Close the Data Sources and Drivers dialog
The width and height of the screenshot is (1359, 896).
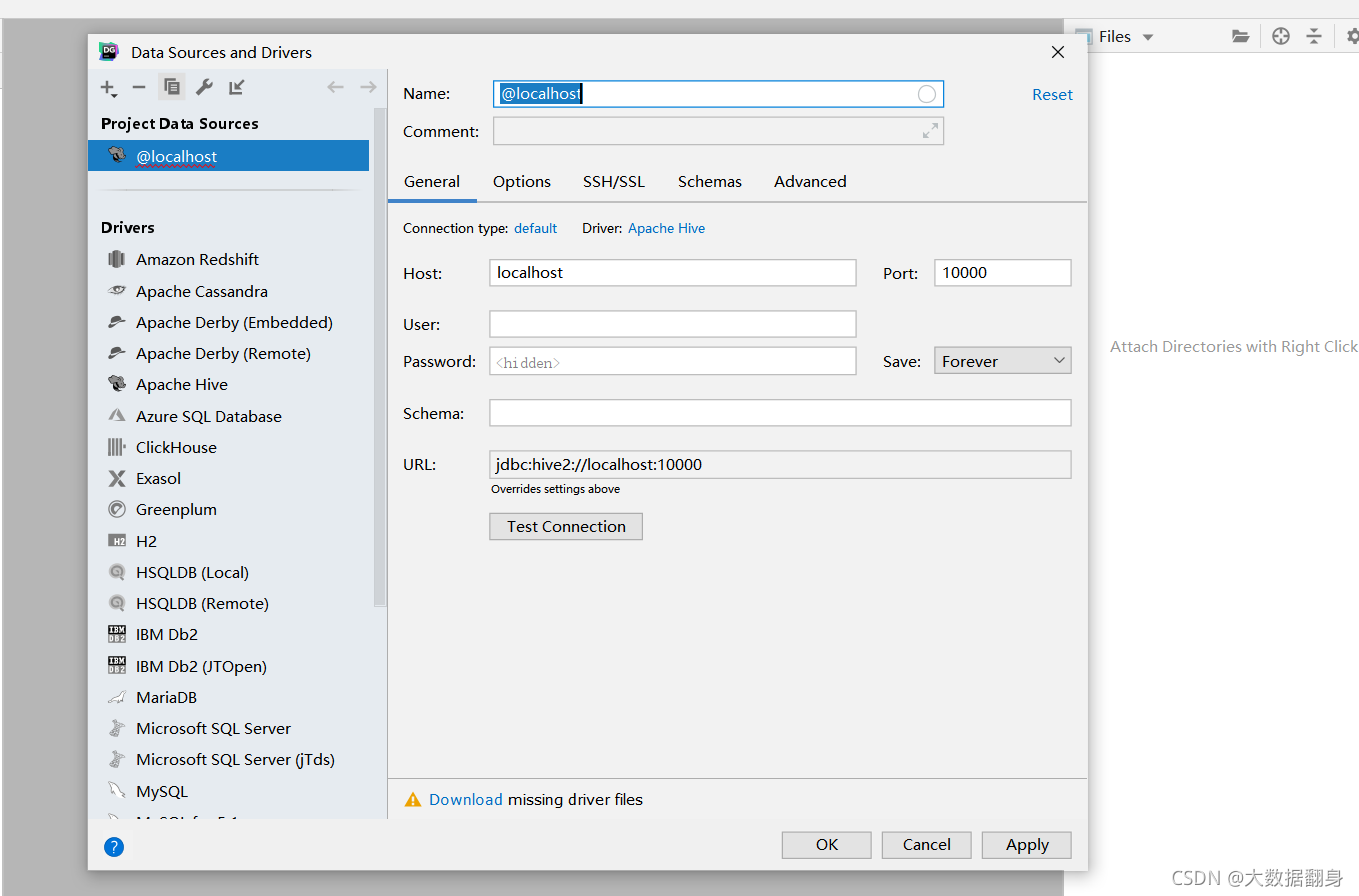1058,52
